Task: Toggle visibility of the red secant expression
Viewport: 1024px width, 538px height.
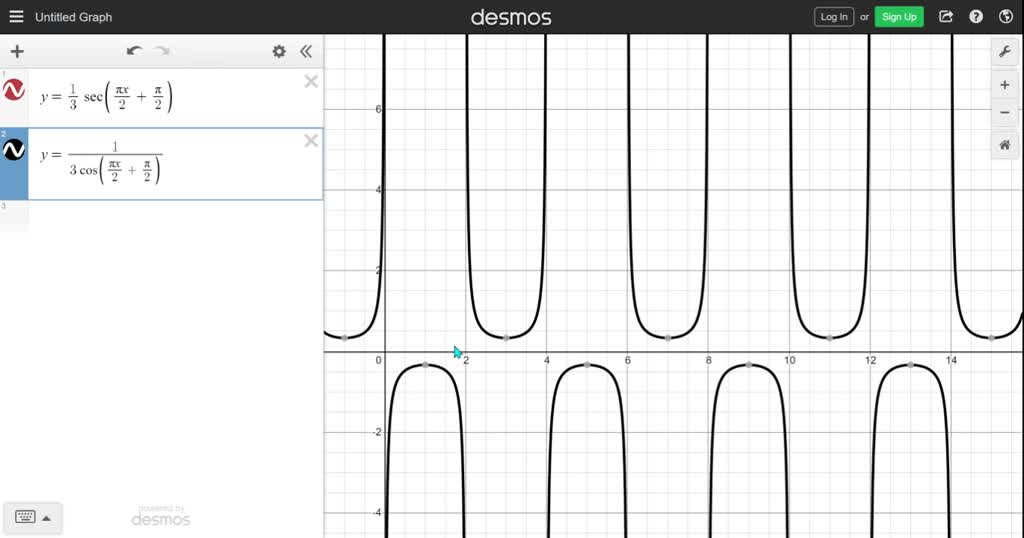Action: (x=14, y=90)
